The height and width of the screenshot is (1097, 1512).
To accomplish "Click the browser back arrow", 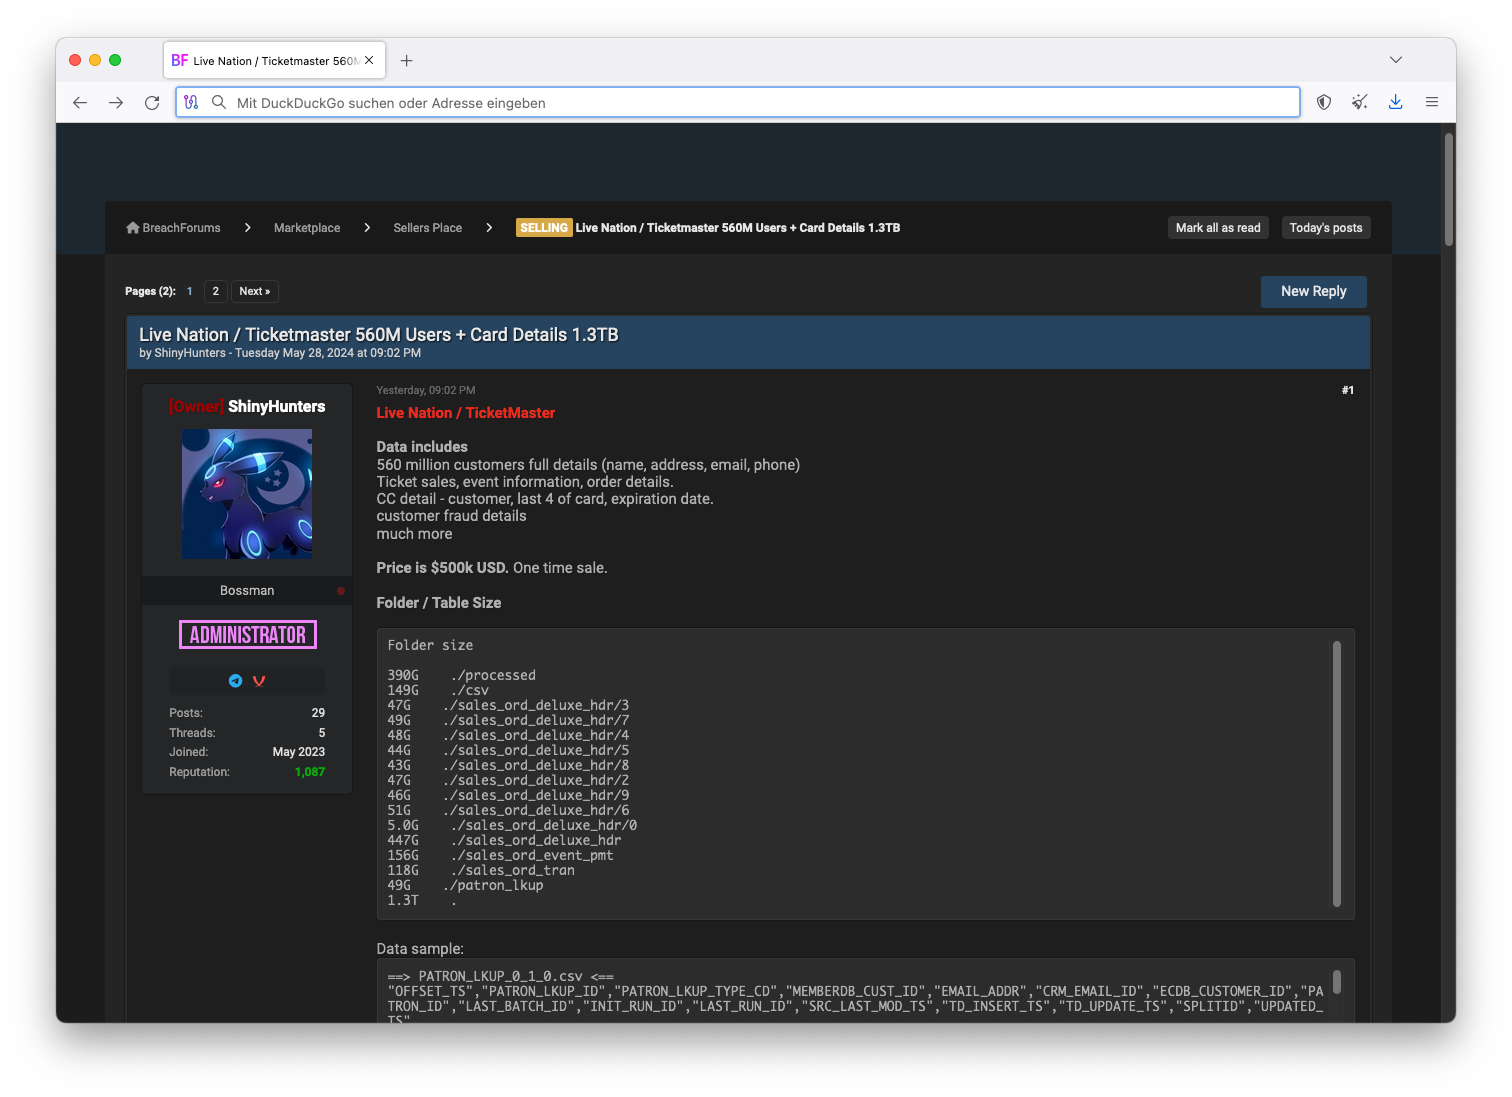I will 80,103.
